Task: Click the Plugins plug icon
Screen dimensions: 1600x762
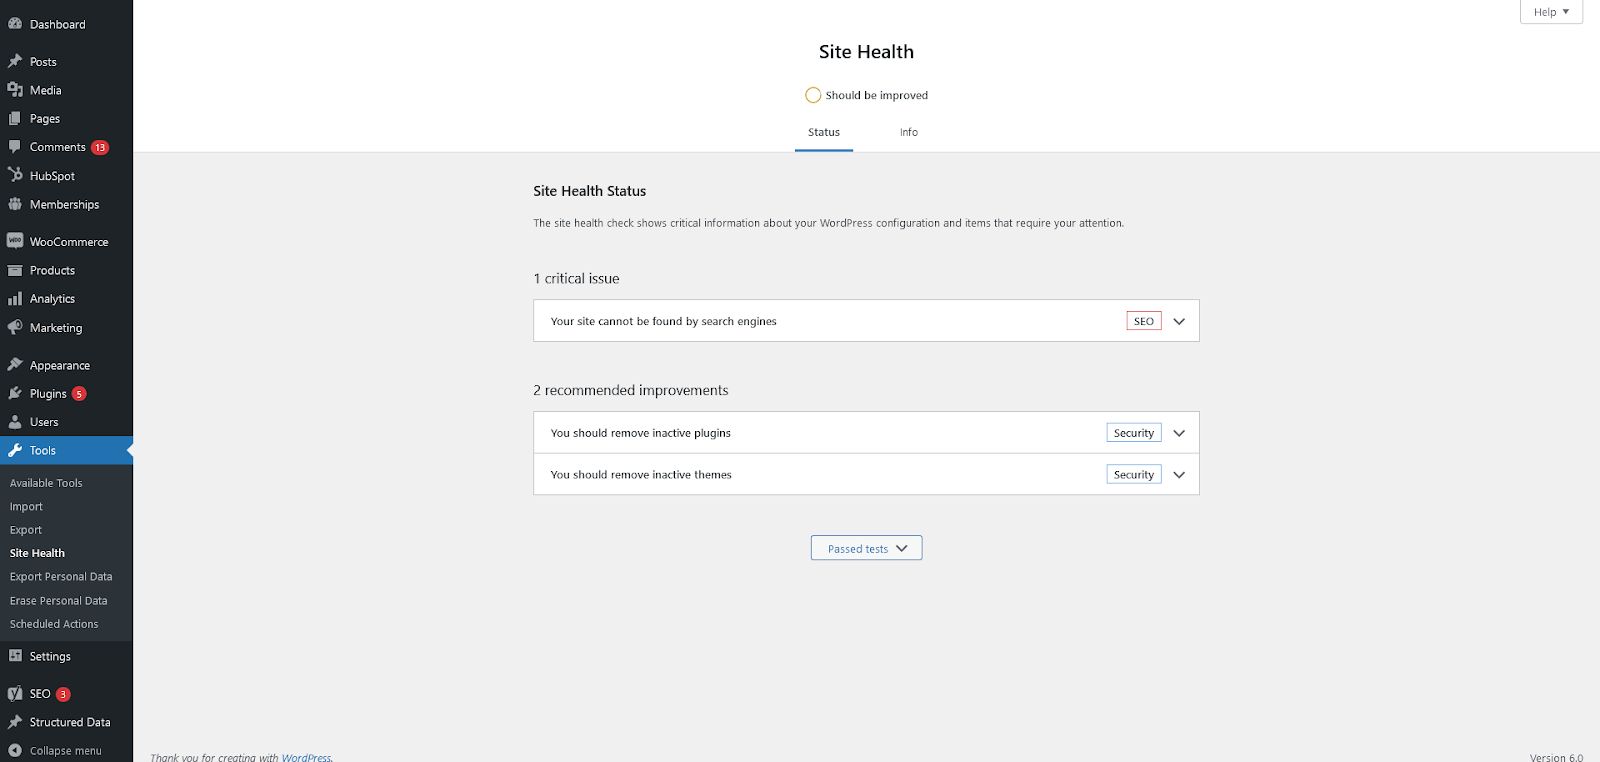Action: coord(15,393)
